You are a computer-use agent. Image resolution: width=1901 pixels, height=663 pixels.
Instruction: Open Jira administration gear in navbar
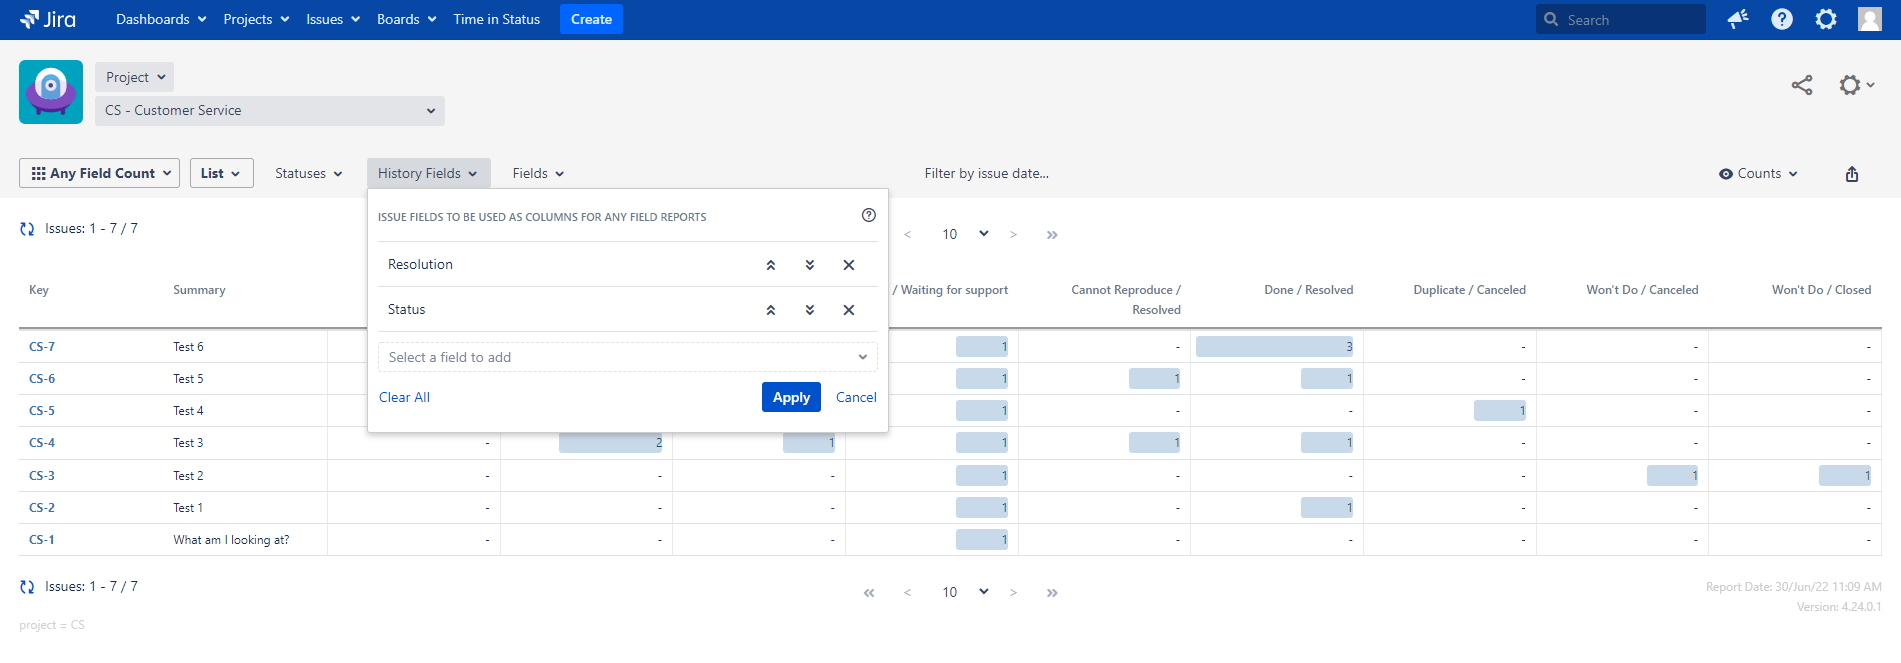(1825, 19)
